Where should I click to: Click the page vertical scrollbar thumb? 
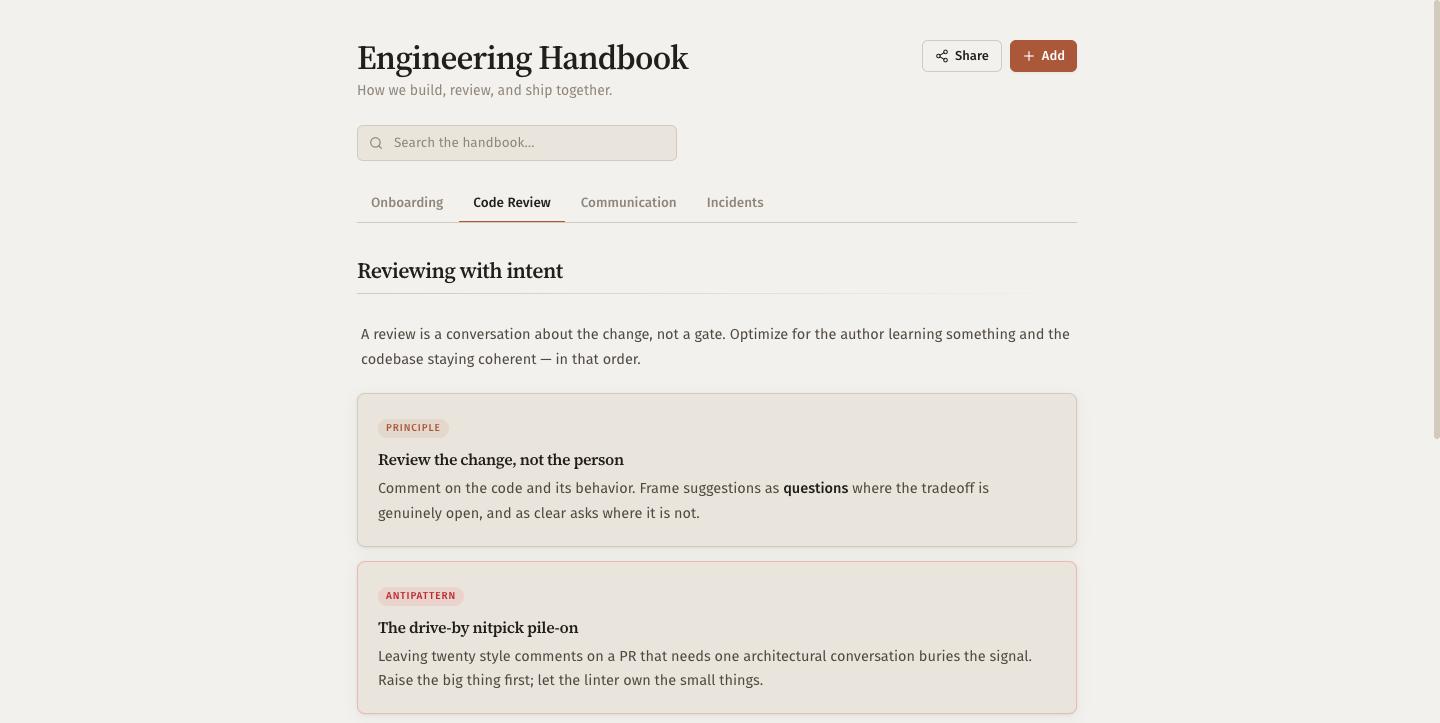[x=1436, y=220]
